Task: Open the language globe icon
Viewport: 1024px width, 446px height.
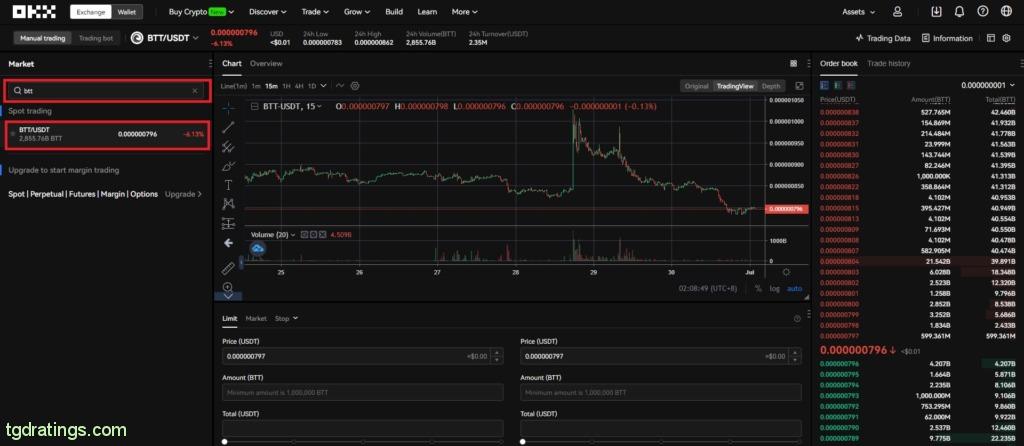Action: [1006, 12]
